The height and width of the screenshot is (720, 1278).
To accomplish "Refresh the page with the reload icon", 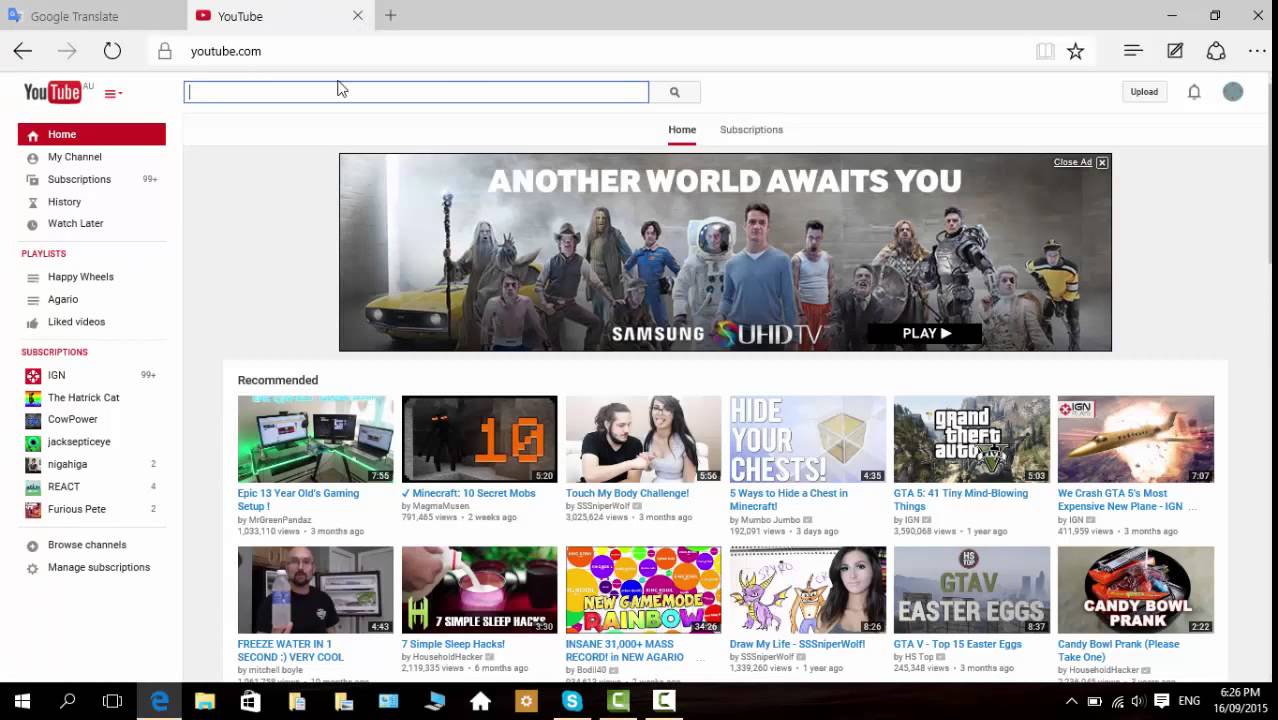I will pos(112,51).
